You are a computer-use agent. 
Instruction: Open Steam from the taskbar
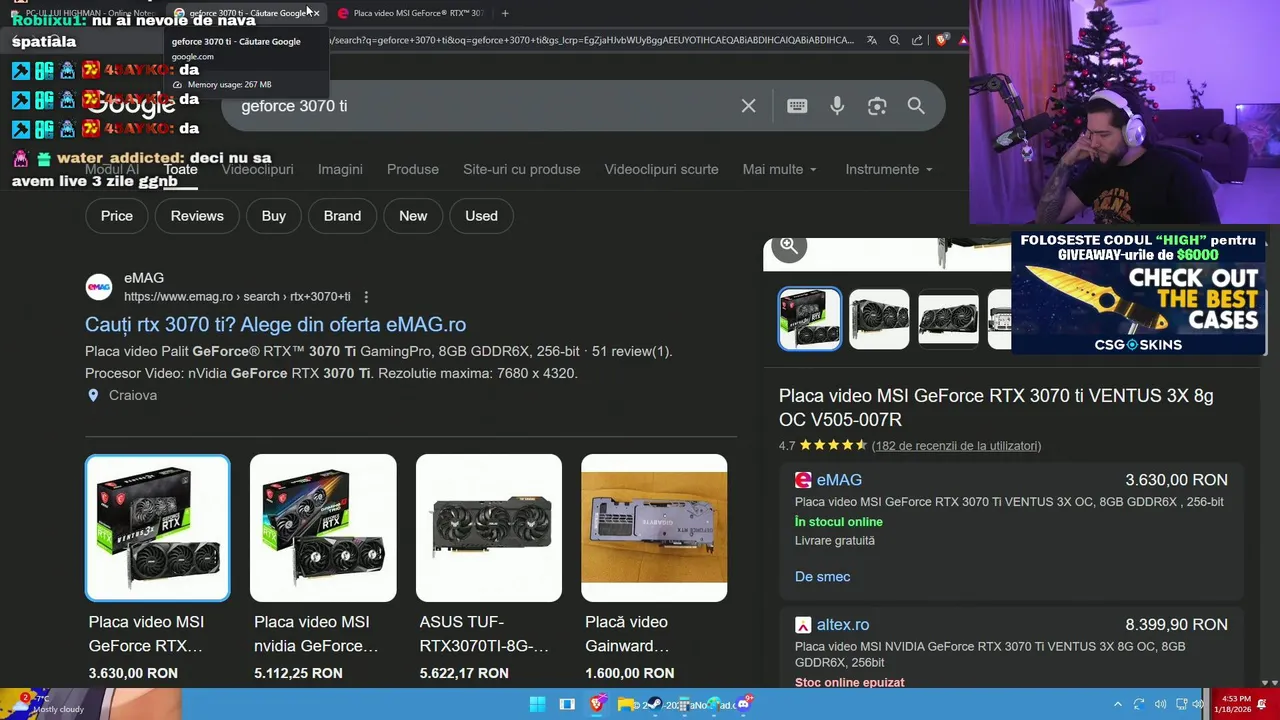coord(654,704)
